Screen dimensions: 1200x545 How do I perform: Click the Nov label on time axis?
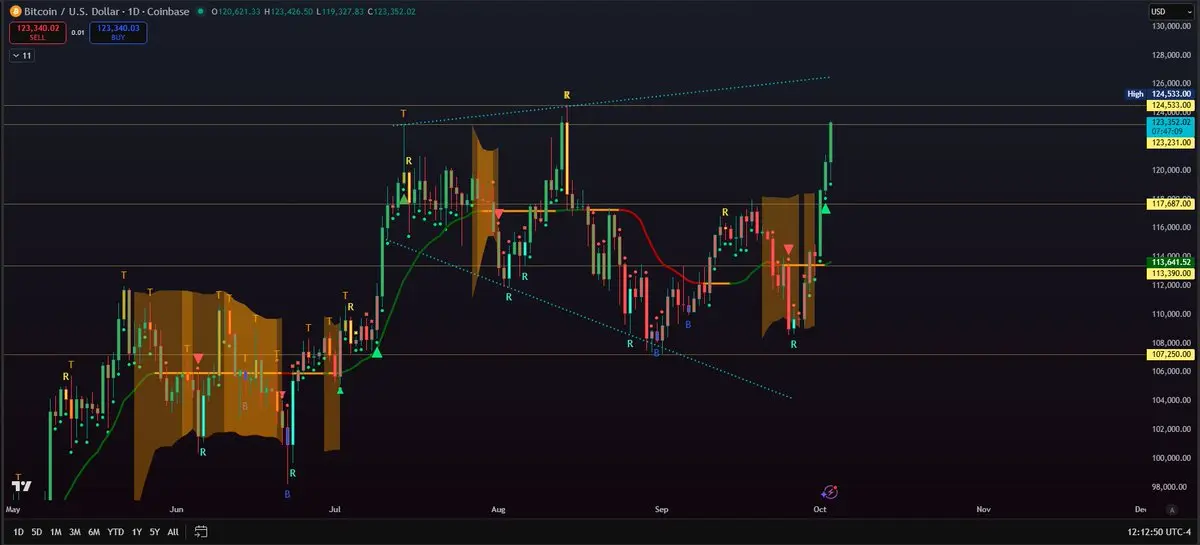tap(982, 509)
